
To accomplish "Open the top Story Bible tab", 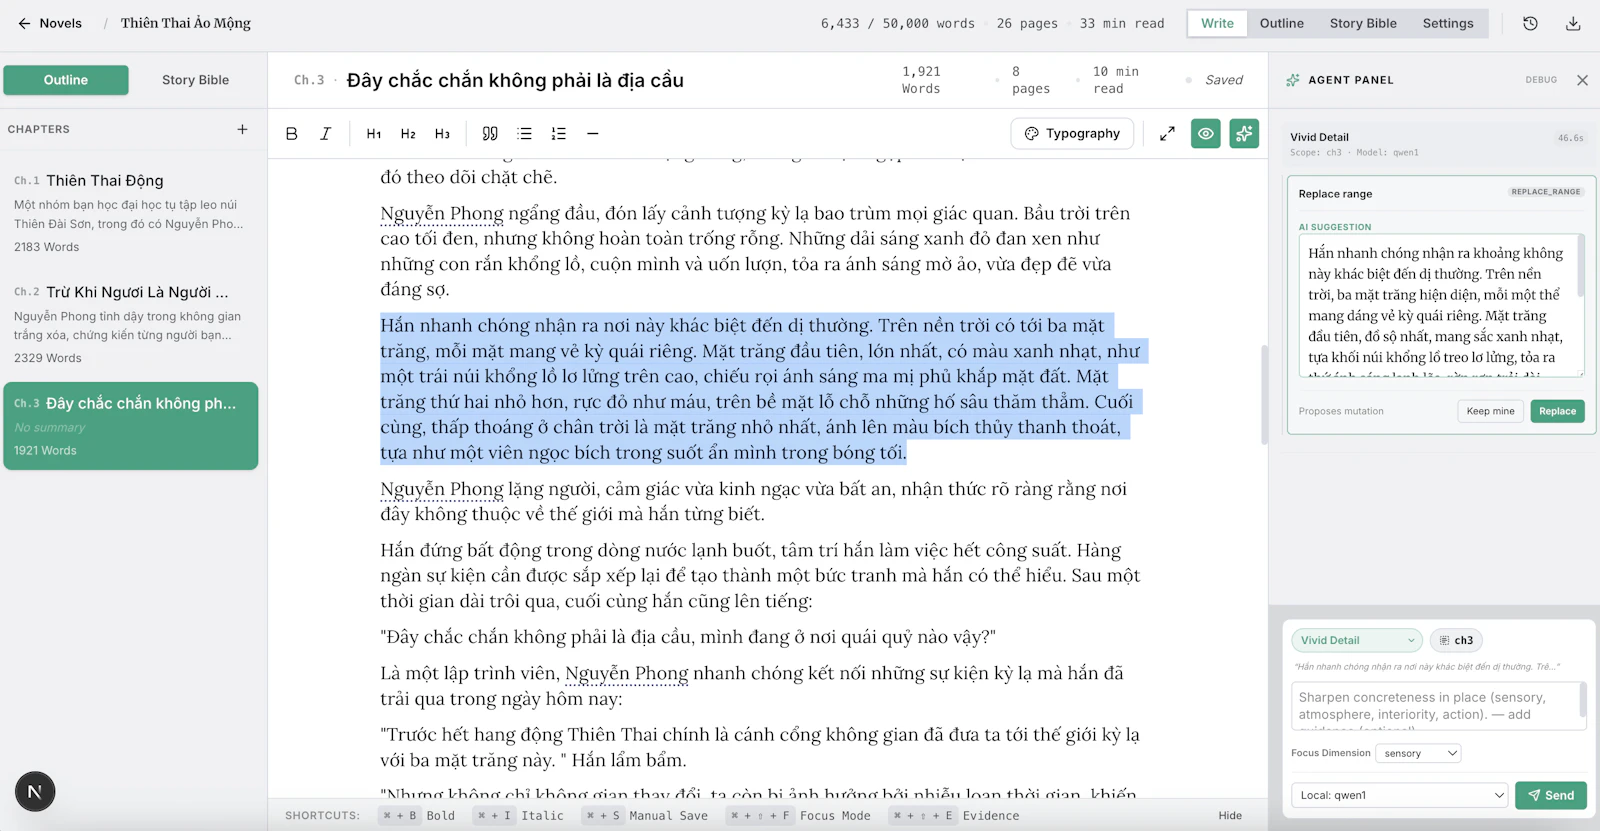I will tap(1363, 23).
